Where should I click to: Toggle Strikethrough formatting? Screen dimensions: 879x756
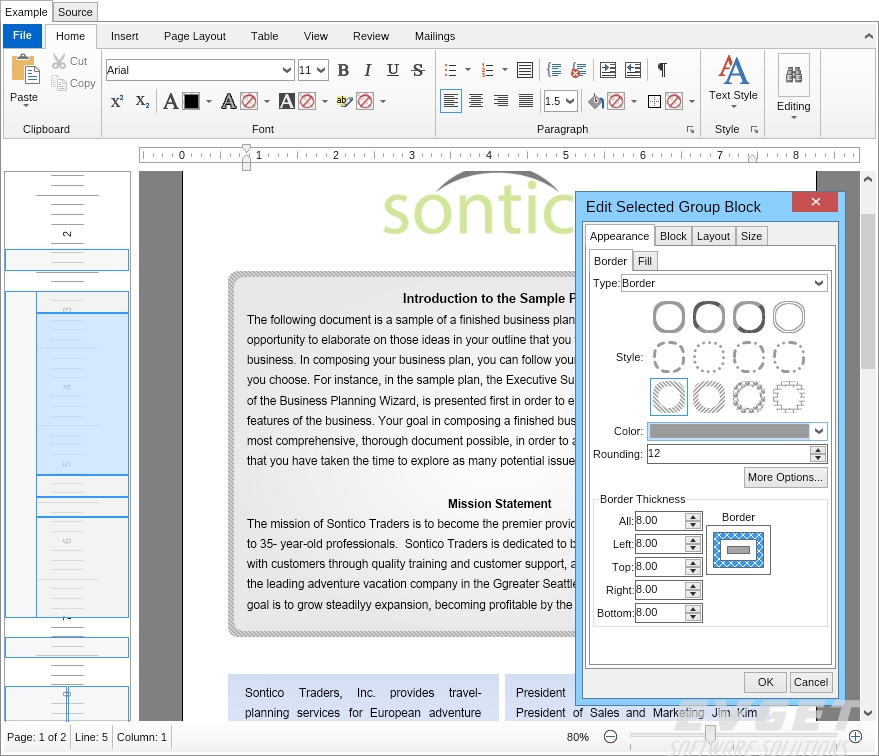click(418, 70)
